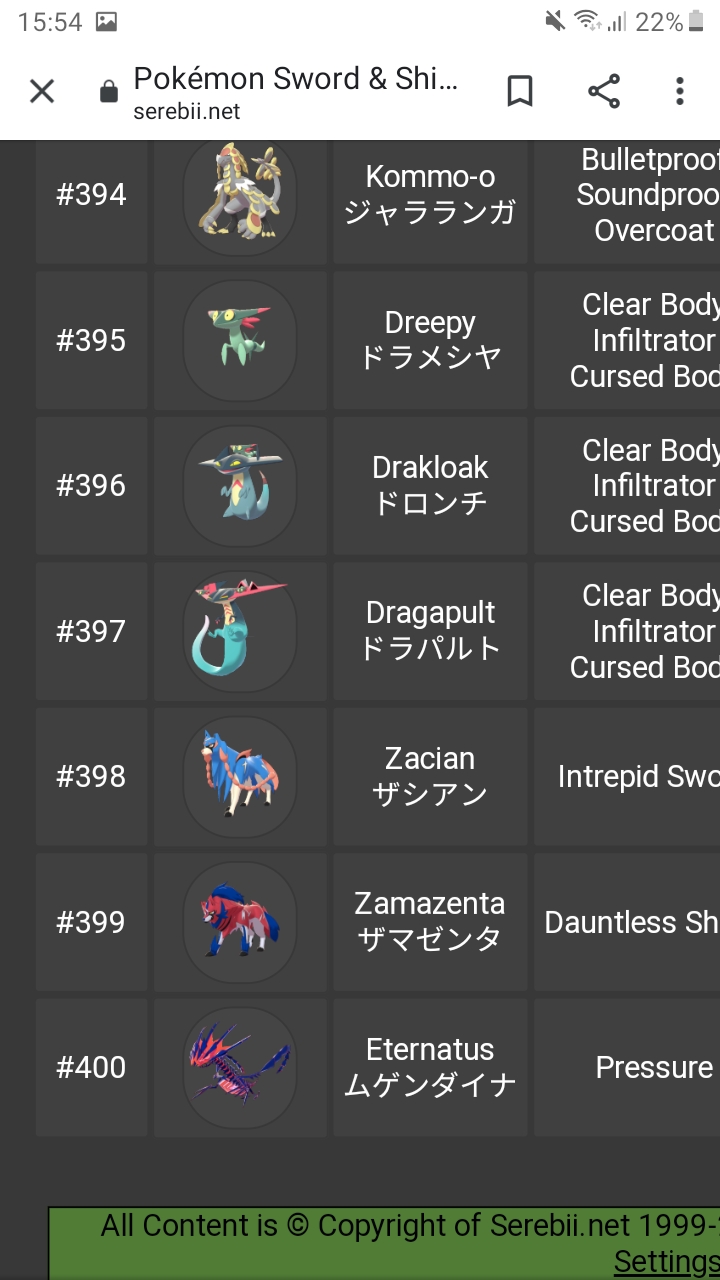Tap the Kommo-o sprite image
The image size is (720, 1280).
(x=240, y=194)
